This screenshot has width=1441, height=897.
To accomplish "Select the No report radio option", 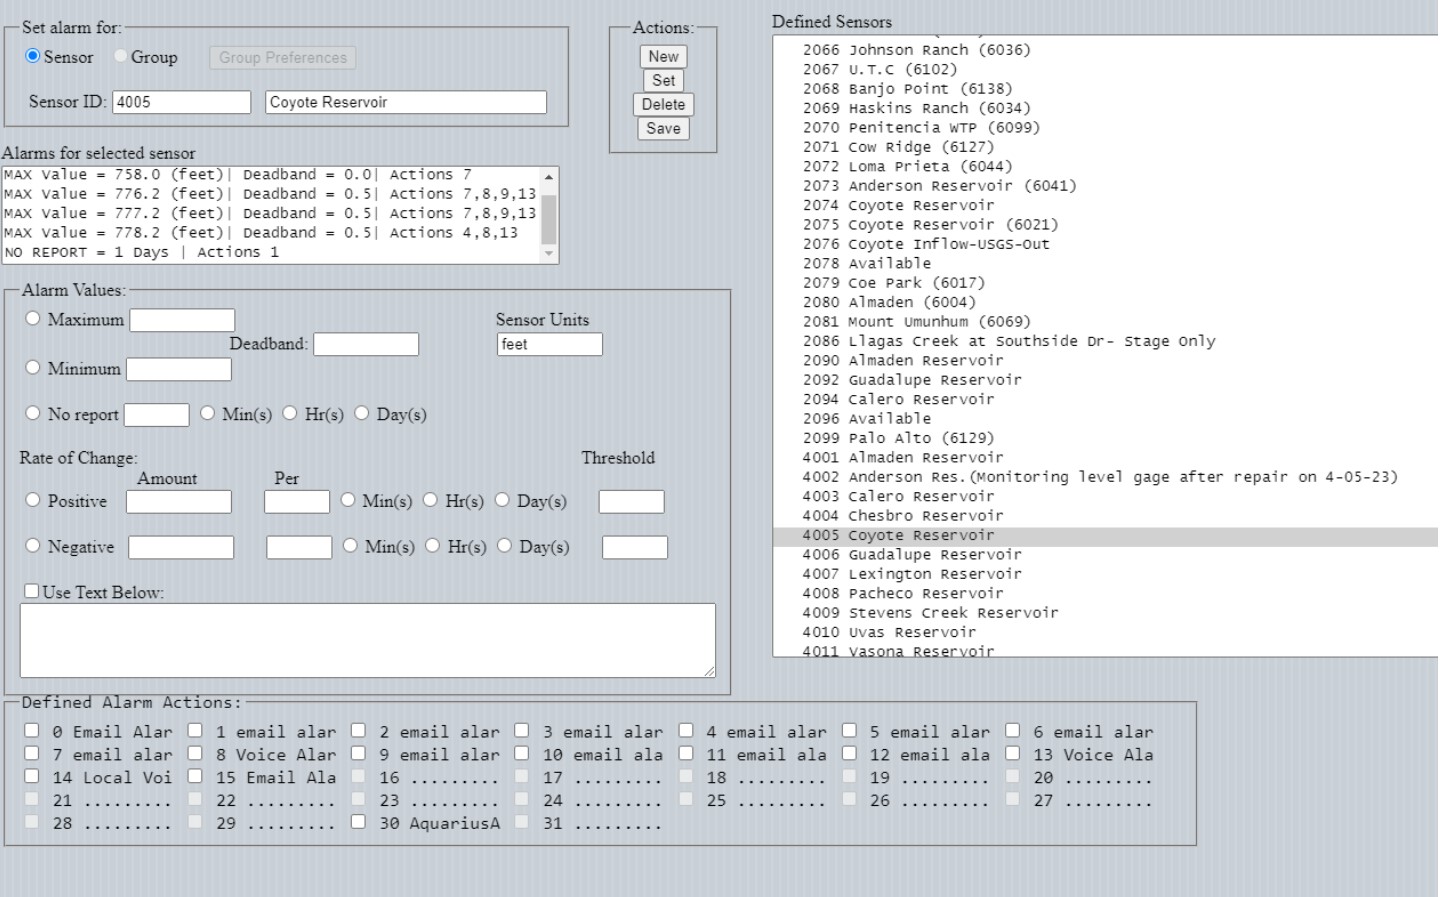I will tap(33, 413).
